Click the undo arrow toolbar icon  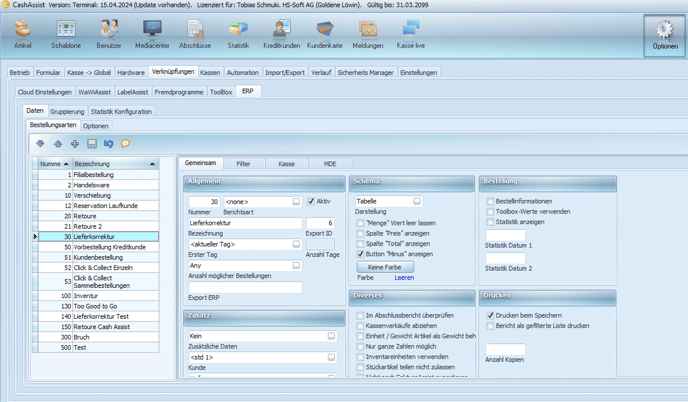coord(108,144)
